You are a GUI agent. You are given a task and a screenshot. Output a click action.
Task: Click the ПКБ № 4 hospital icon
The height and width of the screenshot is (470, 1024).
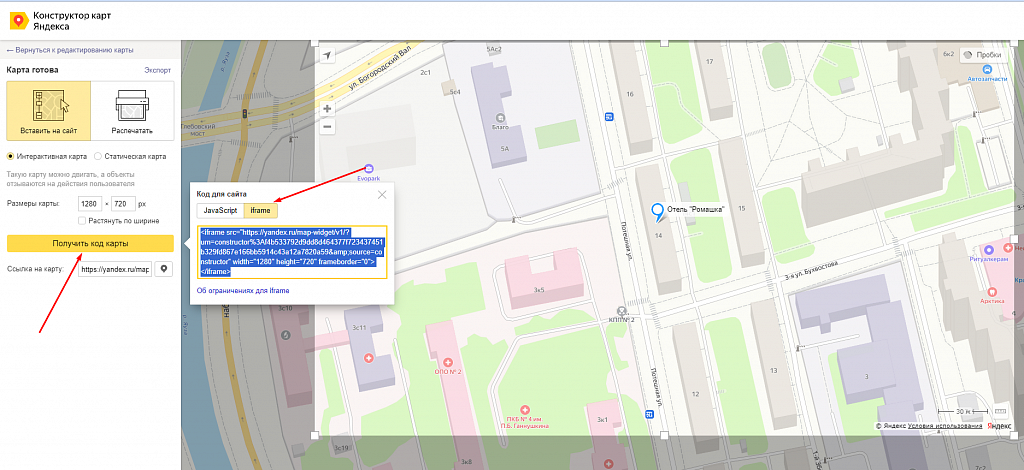(x=526, y=410)
